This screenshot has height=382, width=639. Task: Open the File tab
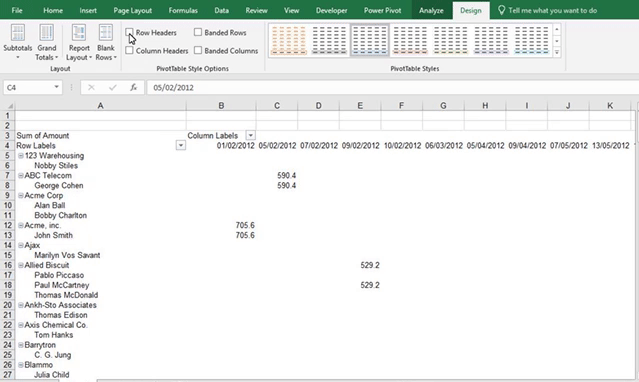tap(17, 10)
